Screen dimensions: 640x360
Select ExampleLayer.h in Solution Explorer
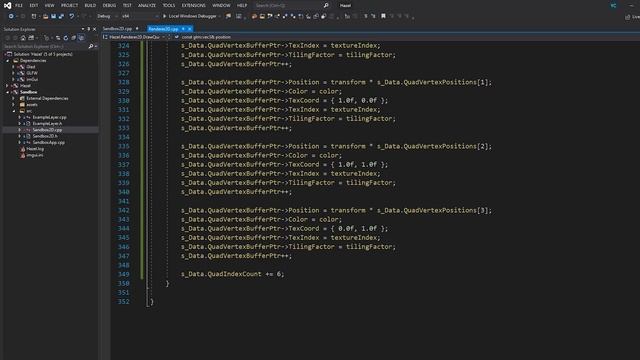(47, 124)
